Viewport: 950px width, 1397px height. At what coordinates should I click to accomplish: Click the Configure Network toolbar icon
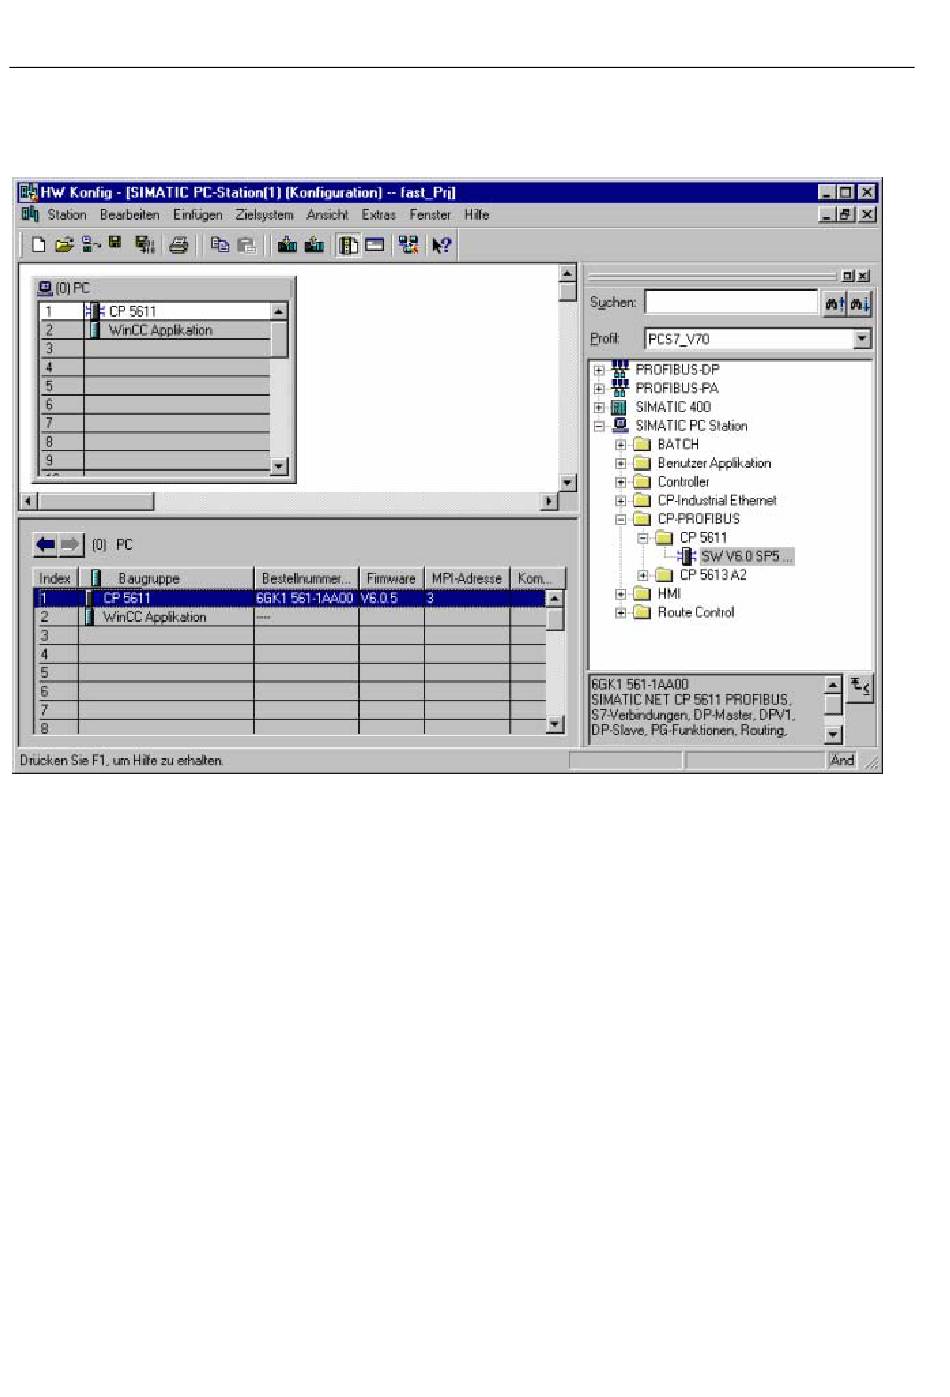click(408, 245)
